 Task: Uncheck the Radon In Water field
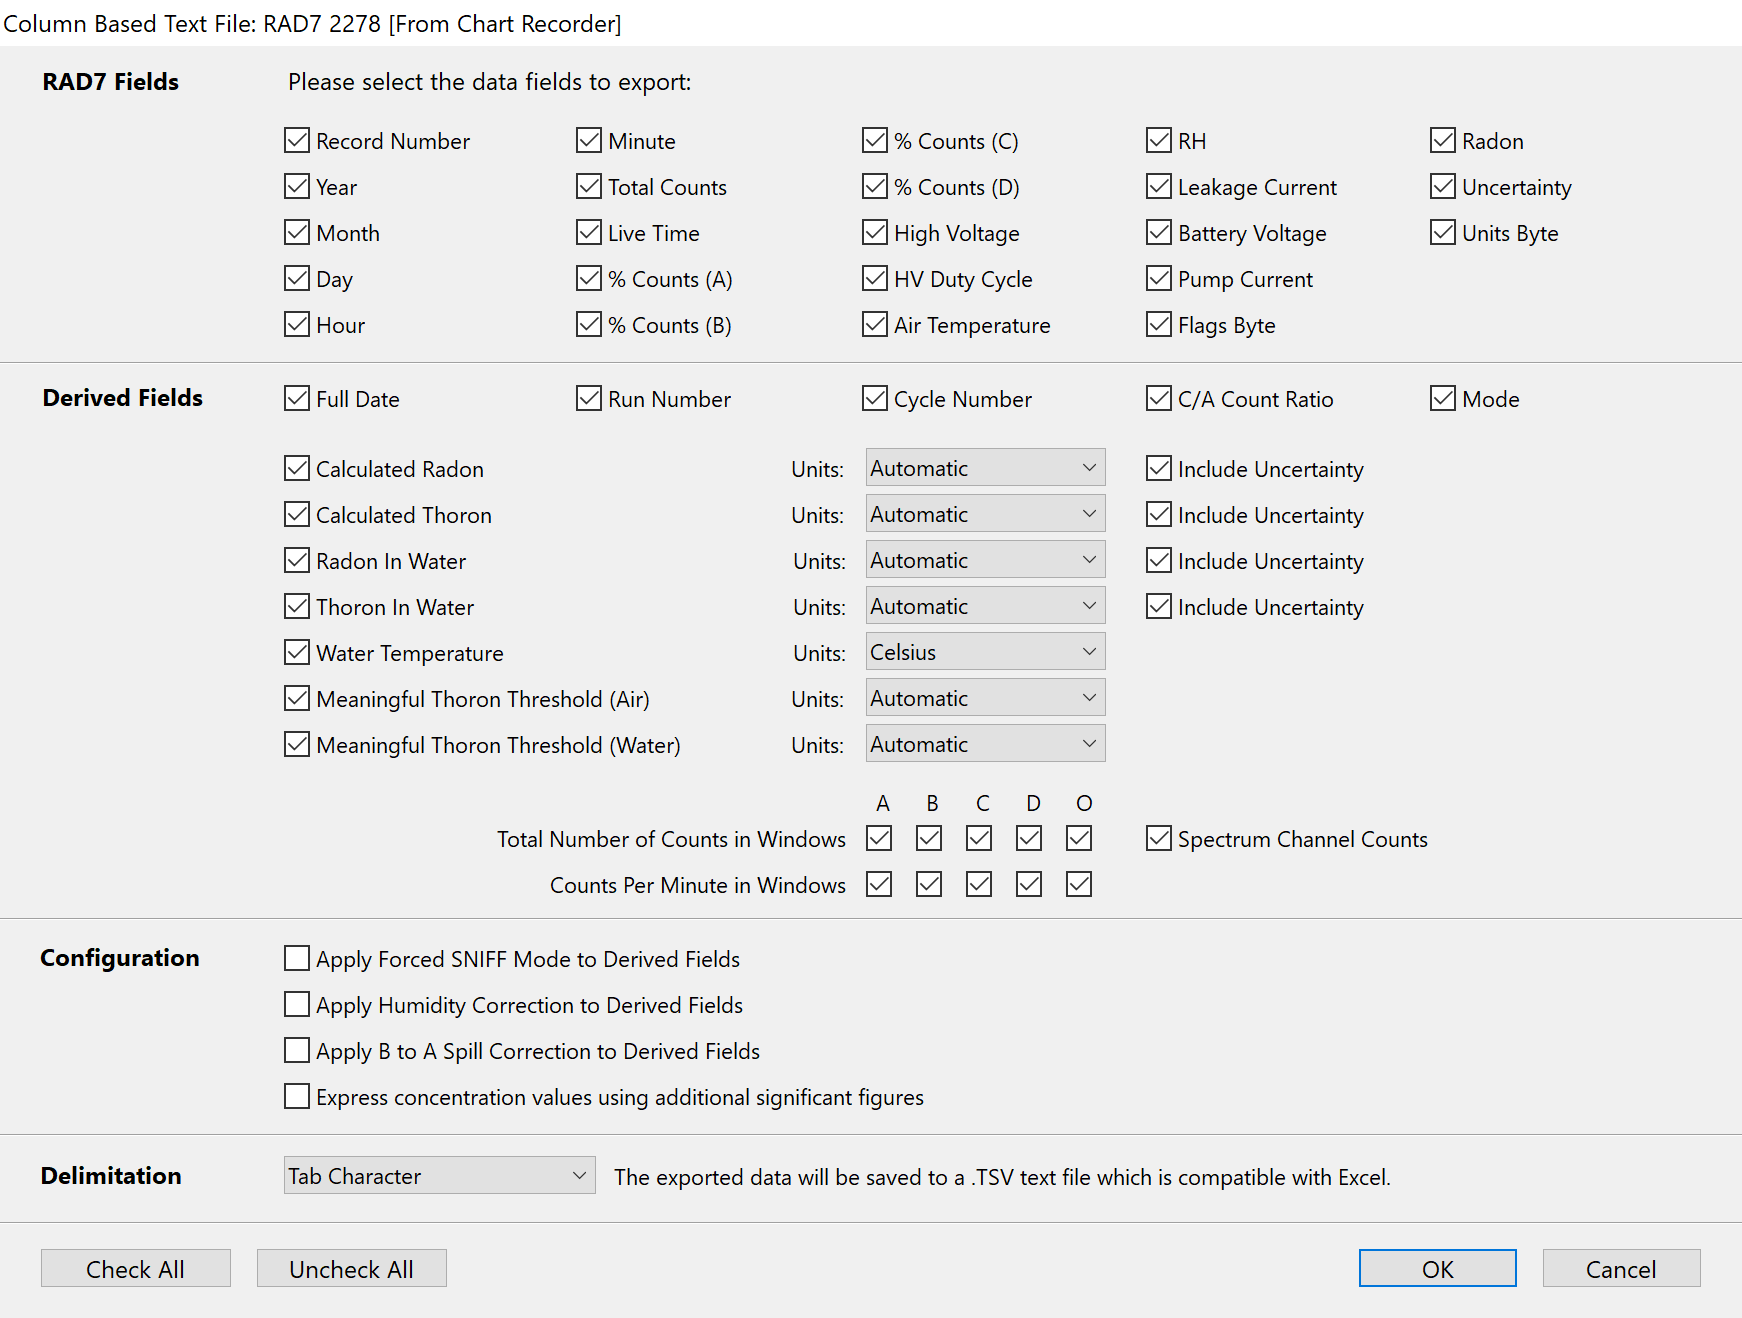coord(297,561)
